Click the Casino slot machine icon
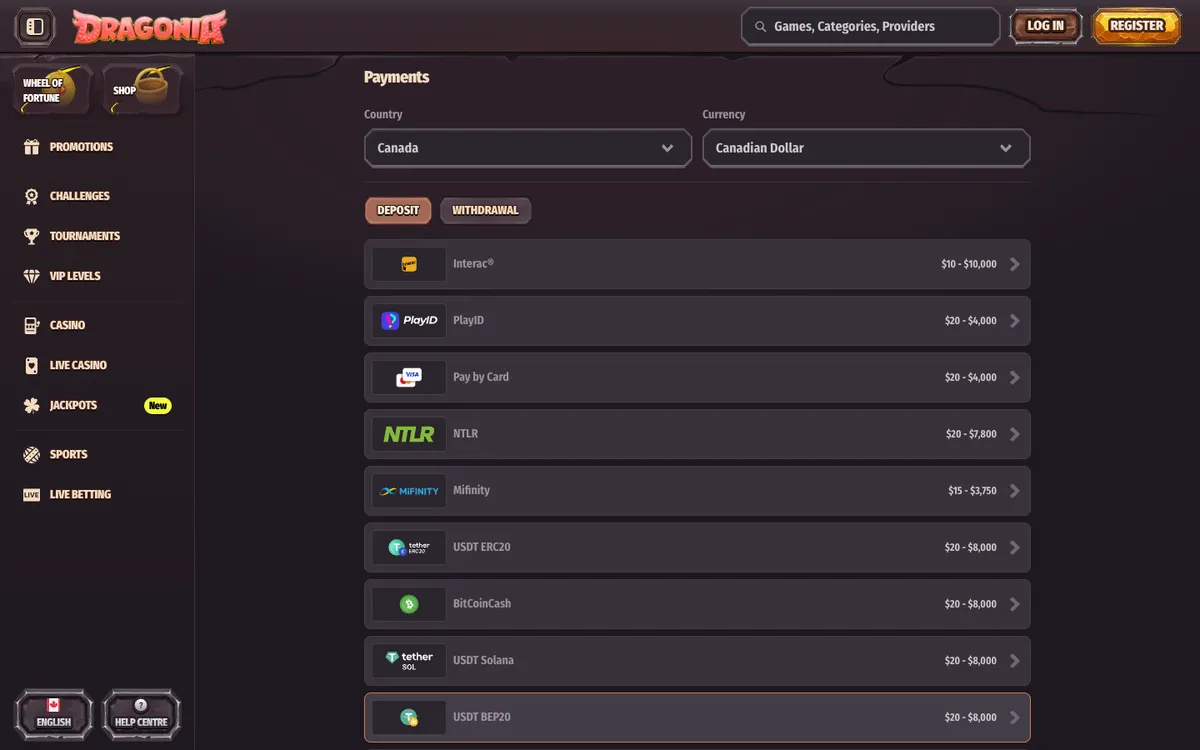This screenshot has width=1200, height=750. pyautogui.click(x=31, y=325)
